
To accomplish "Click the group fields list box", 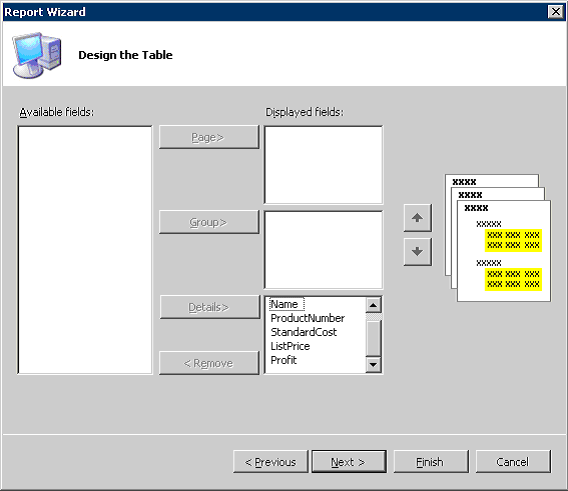I will point(323,250).
